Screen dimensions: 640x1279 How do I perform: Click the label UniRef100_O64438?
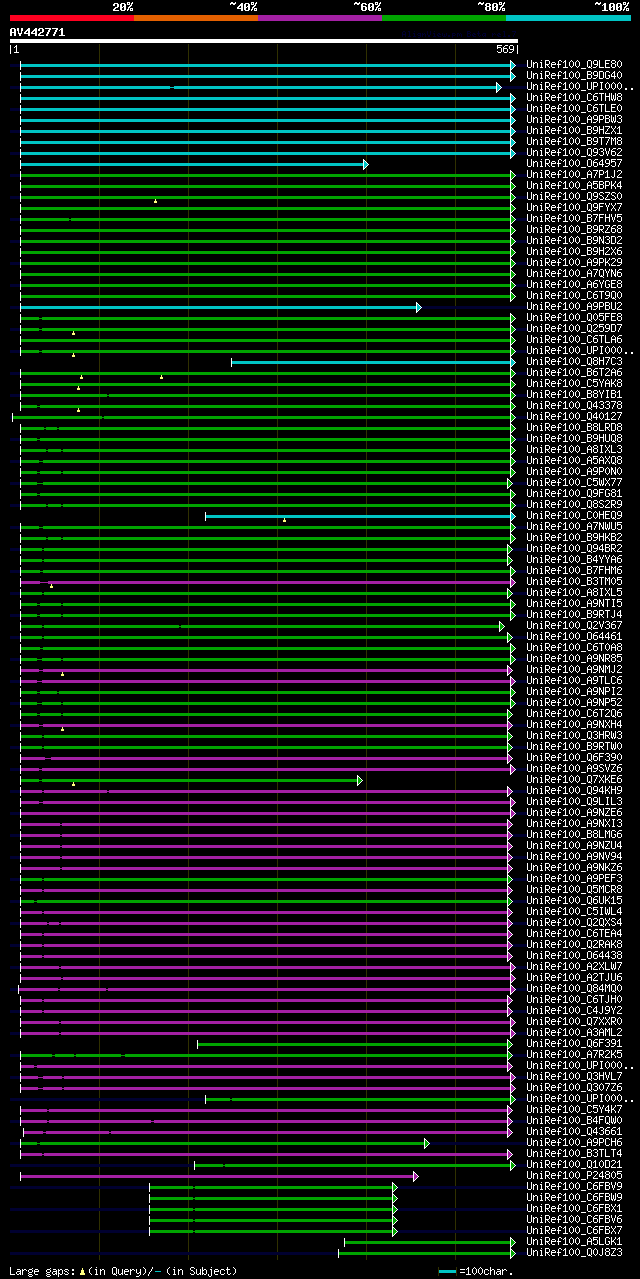point(574,956)
